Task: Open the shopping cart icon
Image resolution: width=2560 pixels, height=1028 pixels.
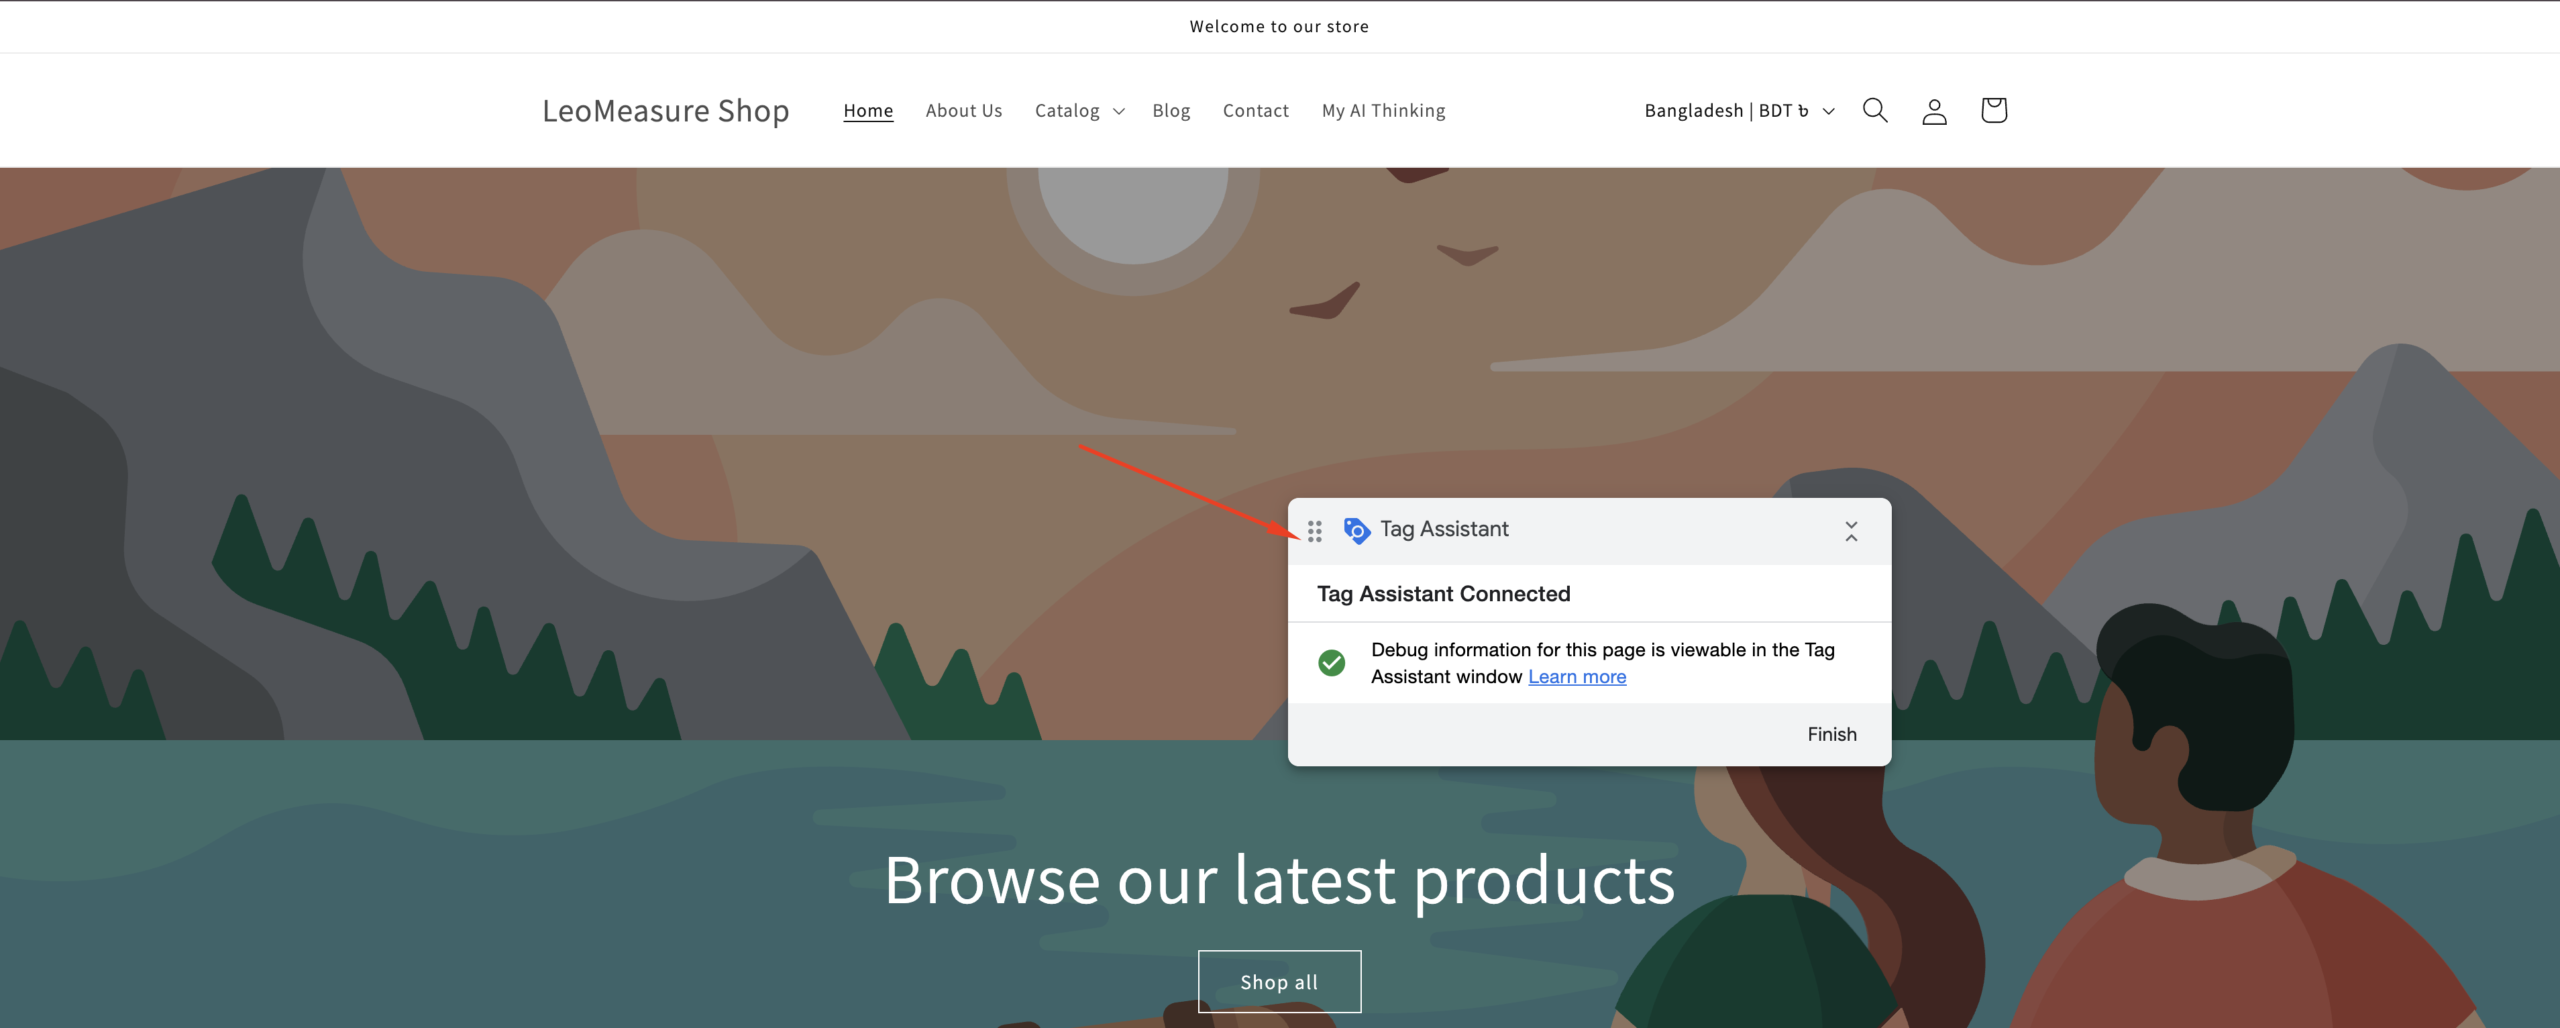Action: click(x=1993, y=110)
